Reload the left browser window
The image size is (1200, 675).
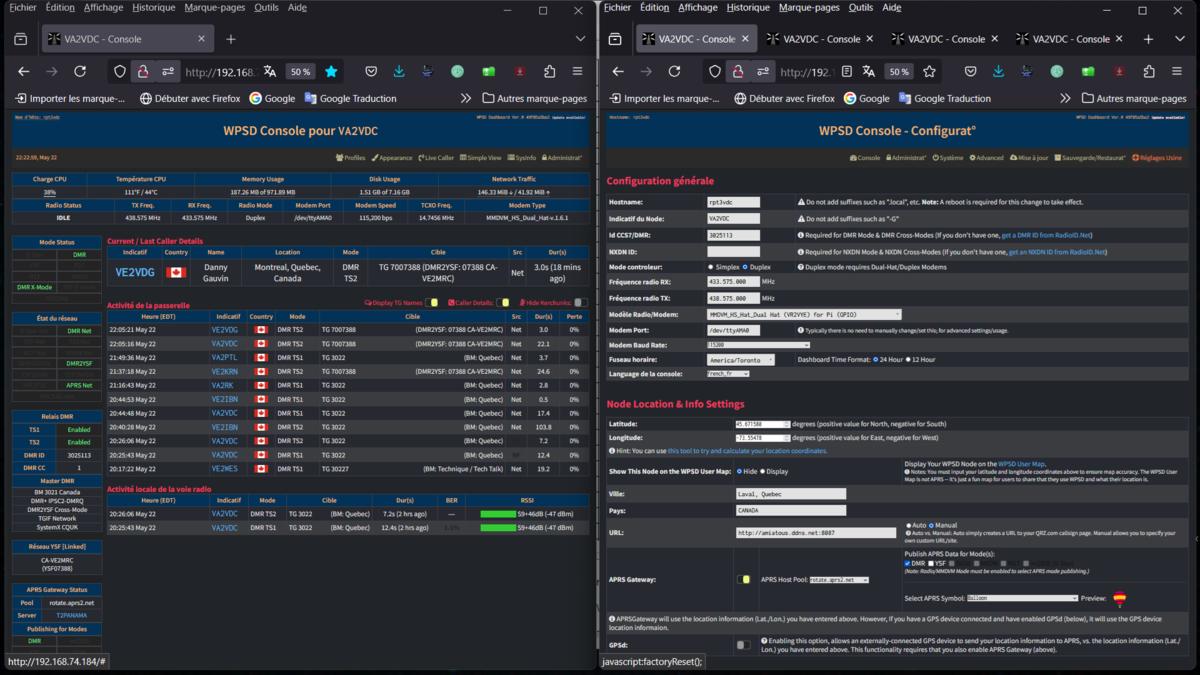click(80, 72)
